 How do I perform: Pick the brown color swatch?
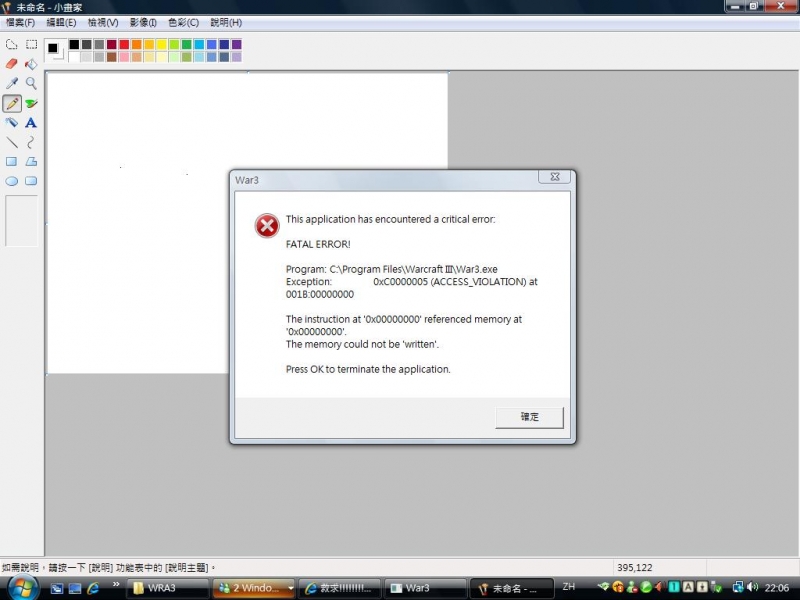tap(112, 57)
